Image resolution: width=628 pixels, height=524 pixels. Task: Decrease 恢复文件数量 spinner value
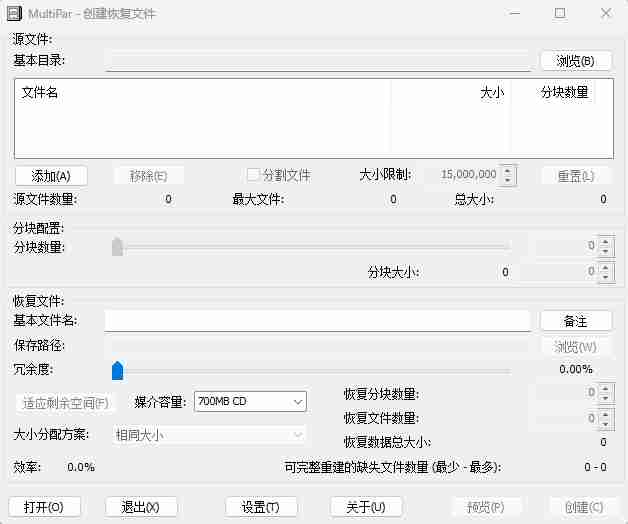(605, 423)
